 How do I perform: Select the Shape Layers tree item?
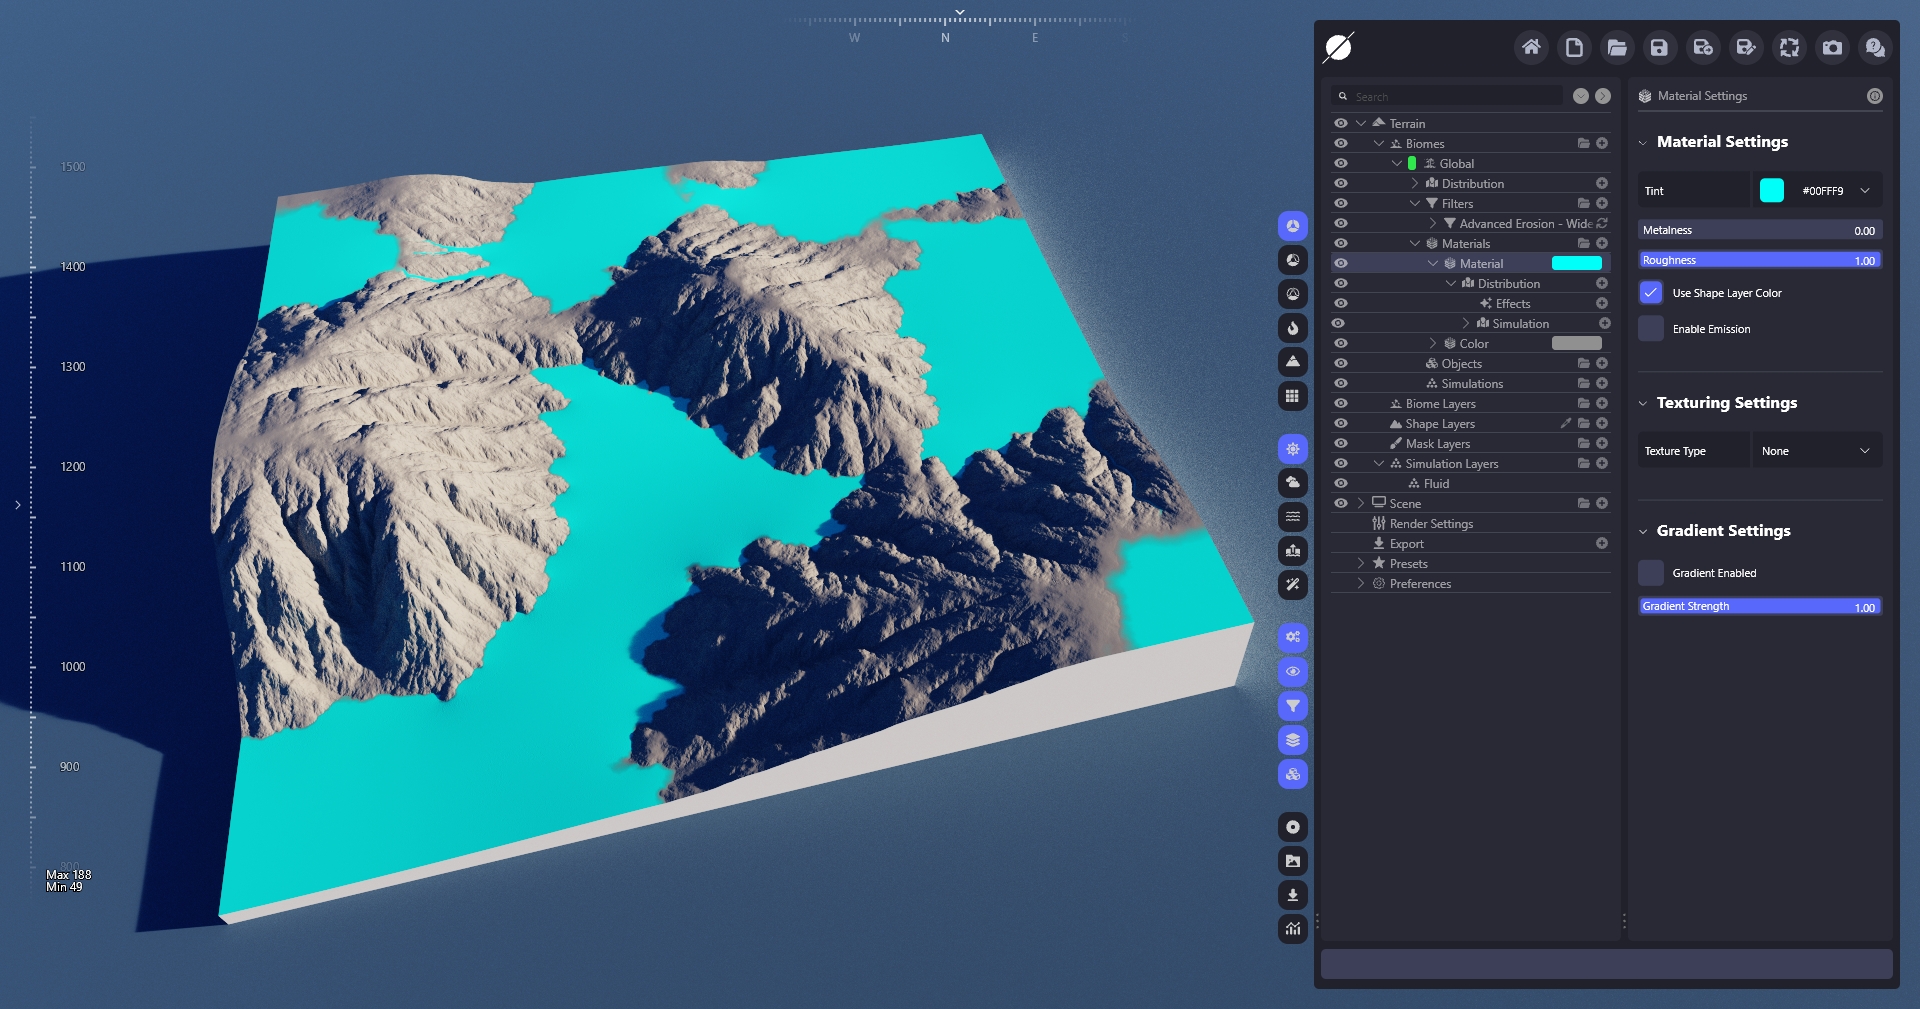(x=1439, y=423)
